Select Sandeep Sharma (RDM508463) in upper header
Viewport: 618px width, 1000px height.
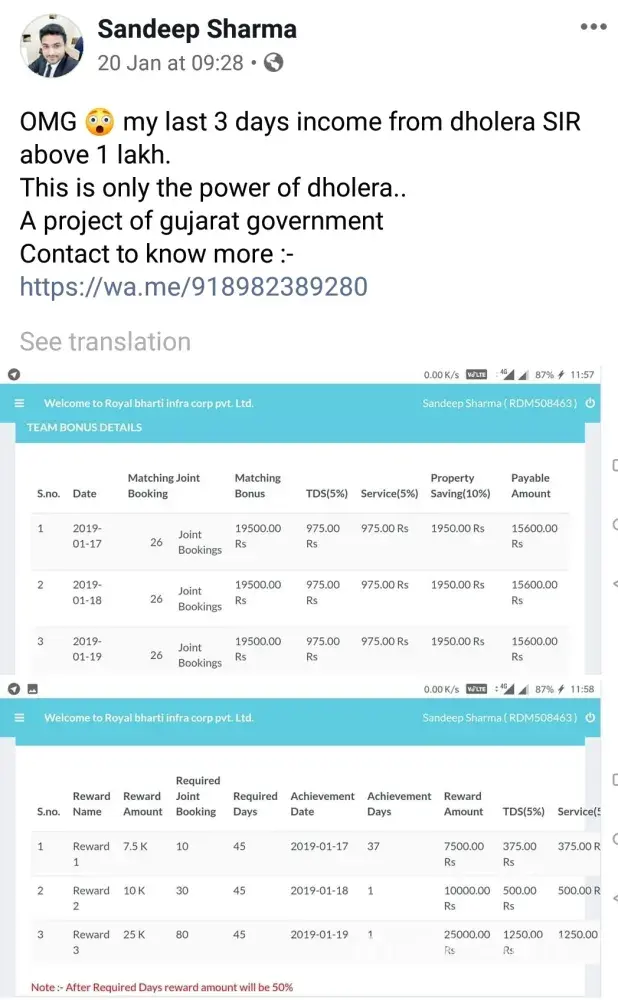coord(500,404)
